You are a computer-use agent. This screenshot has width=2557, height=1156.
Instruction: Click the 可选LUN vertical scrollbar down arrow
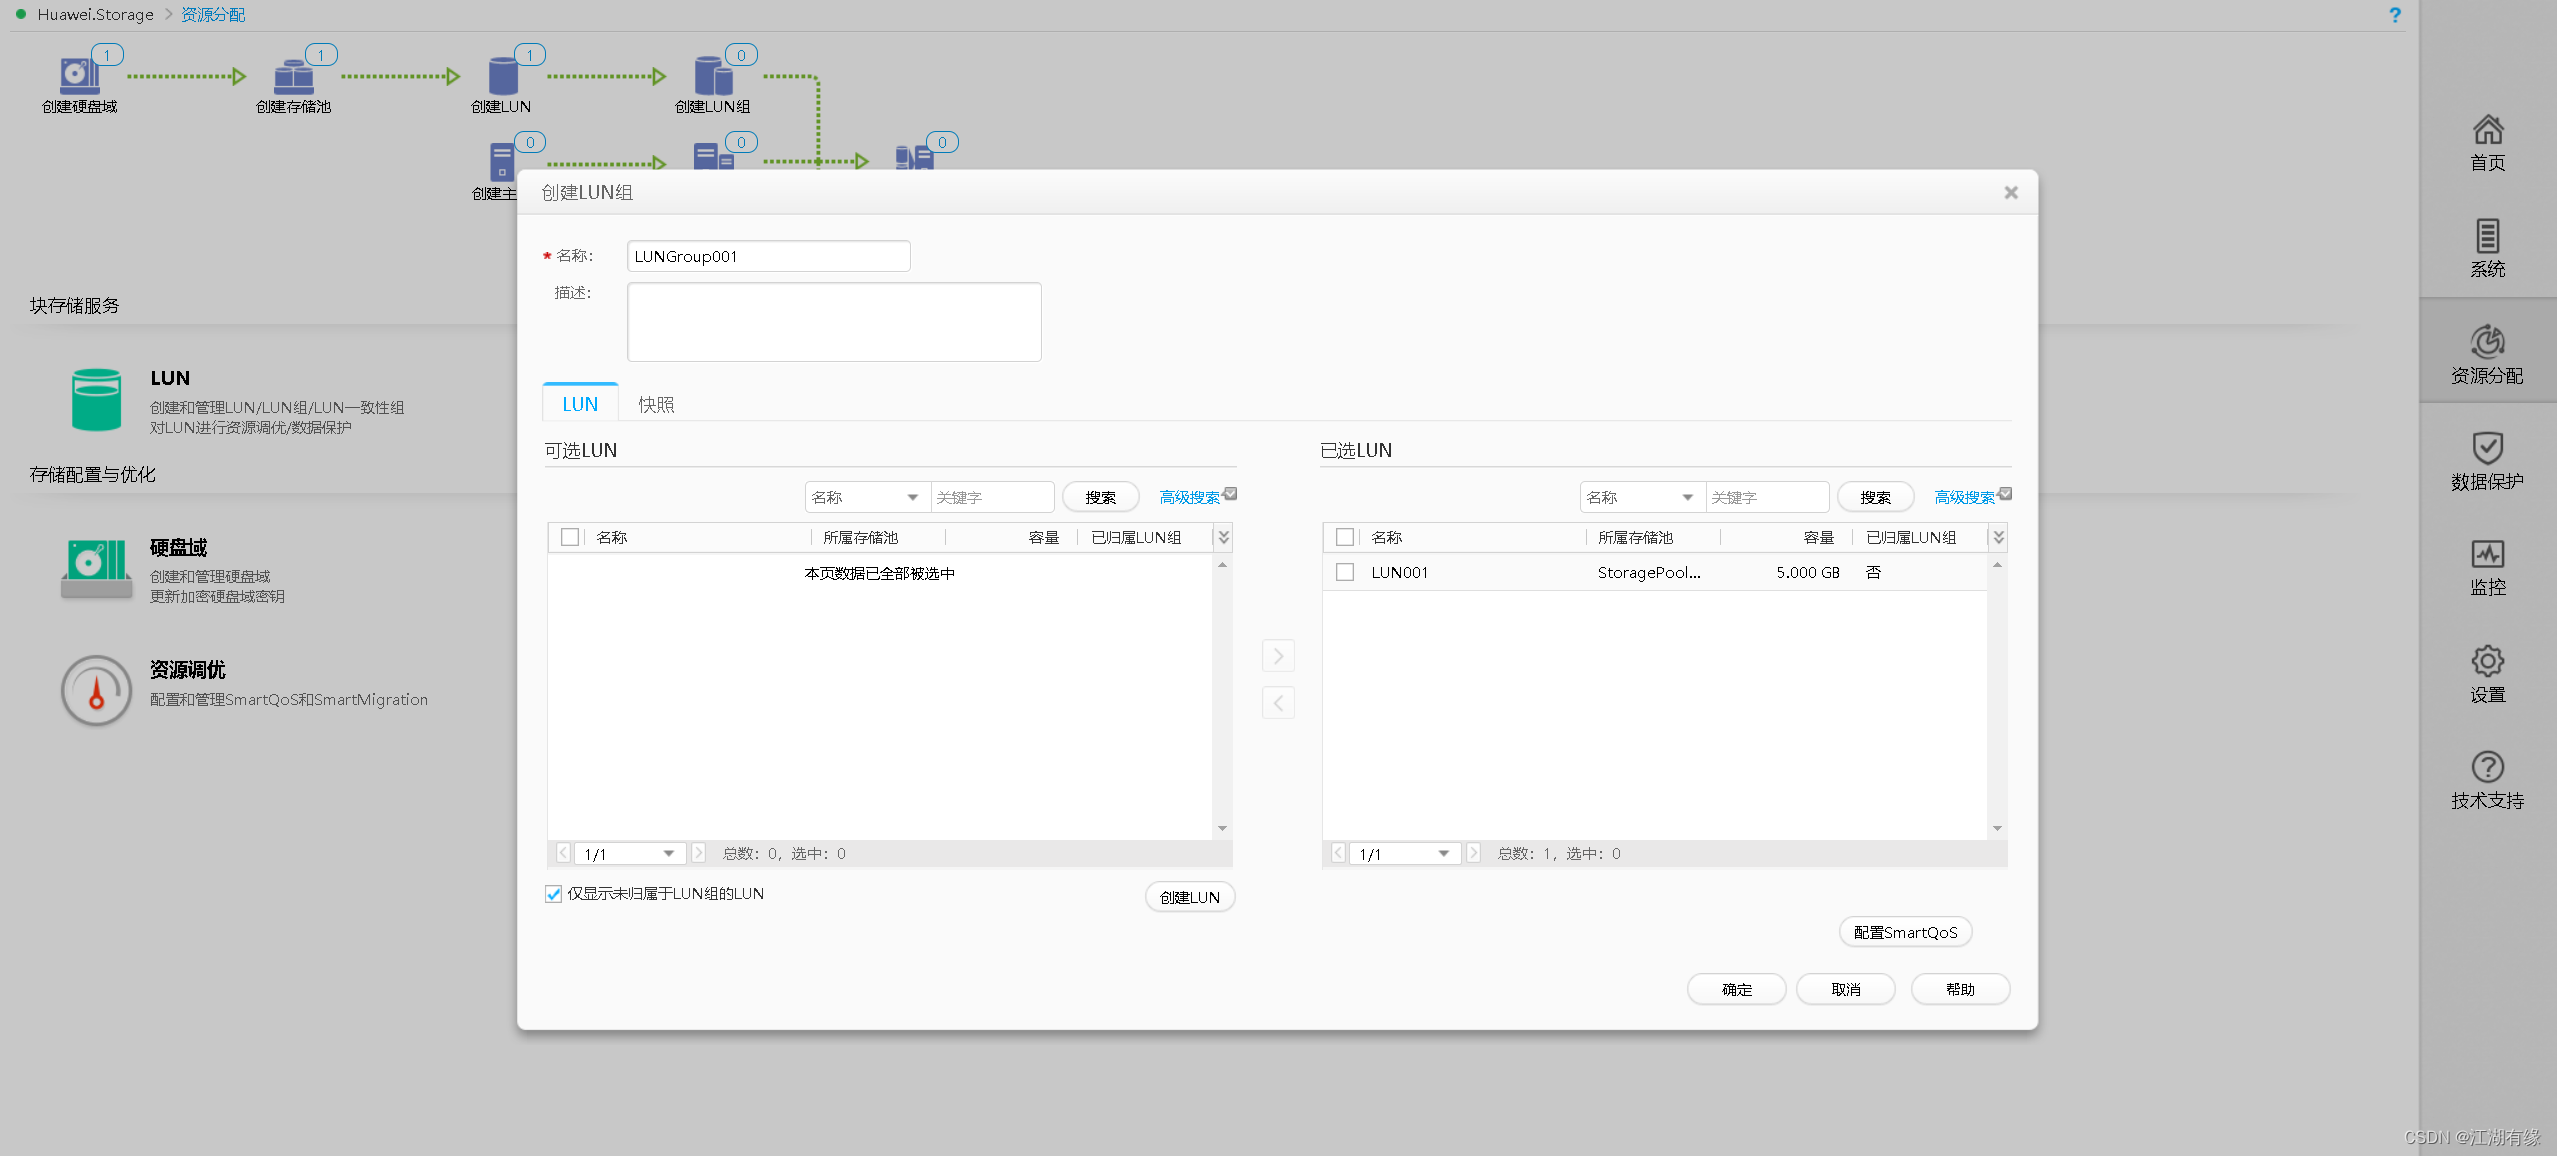point(1222,828)
